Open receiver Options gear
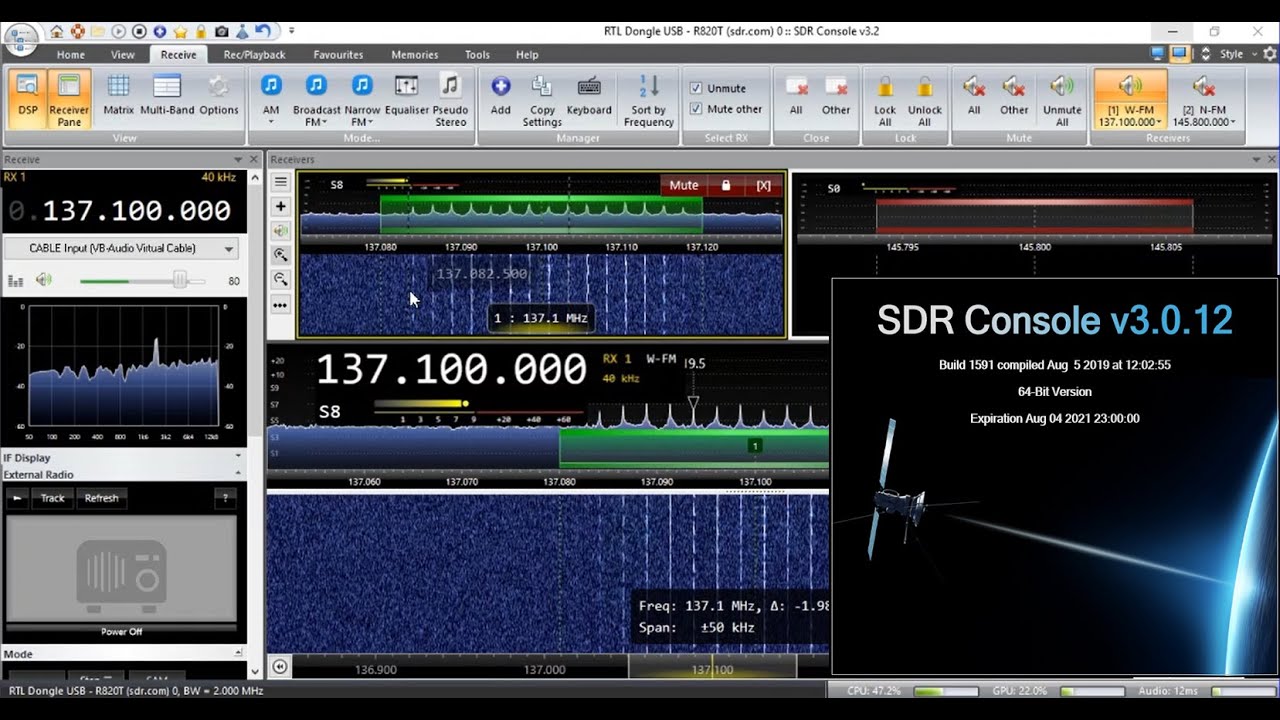The image size is (1280, 720). [219, 98]
